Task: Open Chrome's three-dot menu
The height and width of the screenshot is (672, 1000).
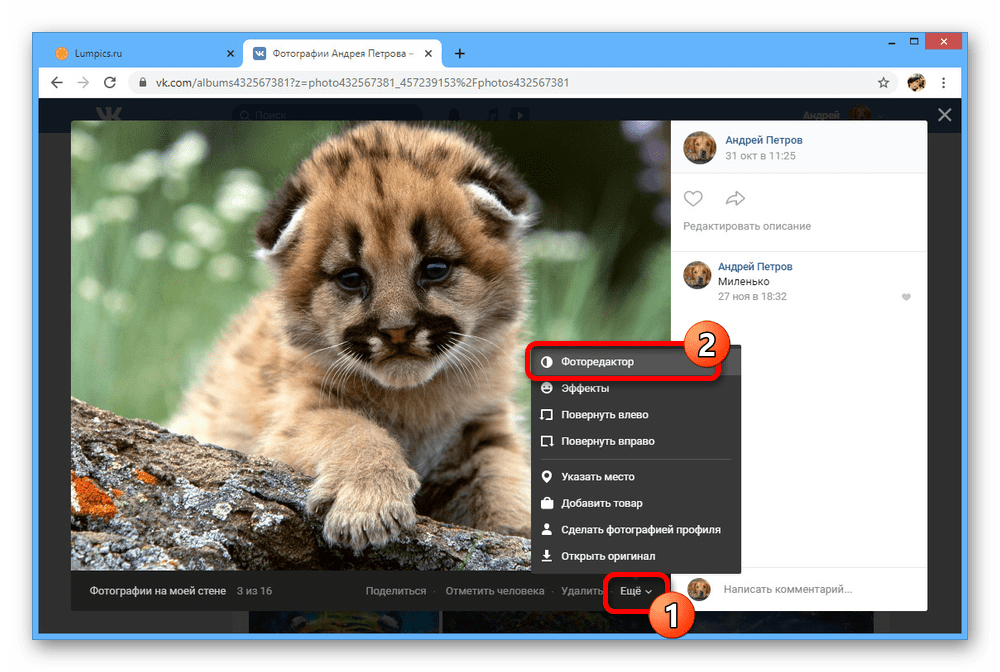Action: [x=943, y=82]
